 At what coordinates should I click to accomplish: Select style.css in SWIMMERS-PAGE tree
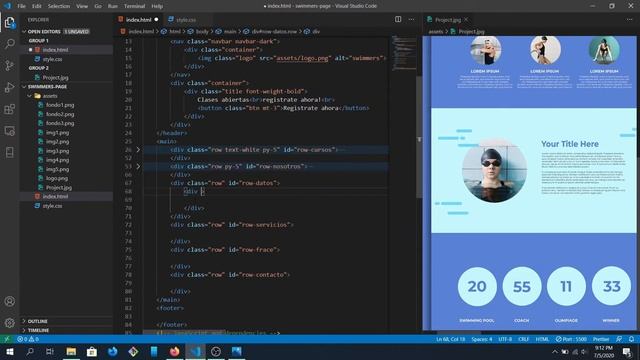pos(52,206)
